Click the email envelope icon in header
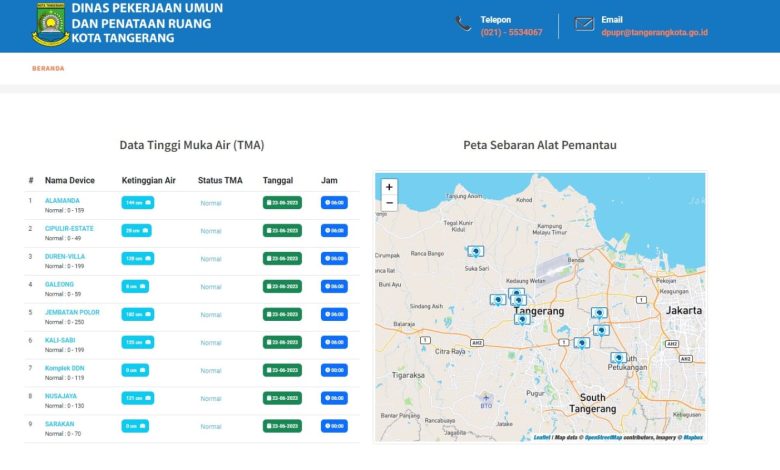The height and width of the screenshot is (470, 780). point(584,24)
